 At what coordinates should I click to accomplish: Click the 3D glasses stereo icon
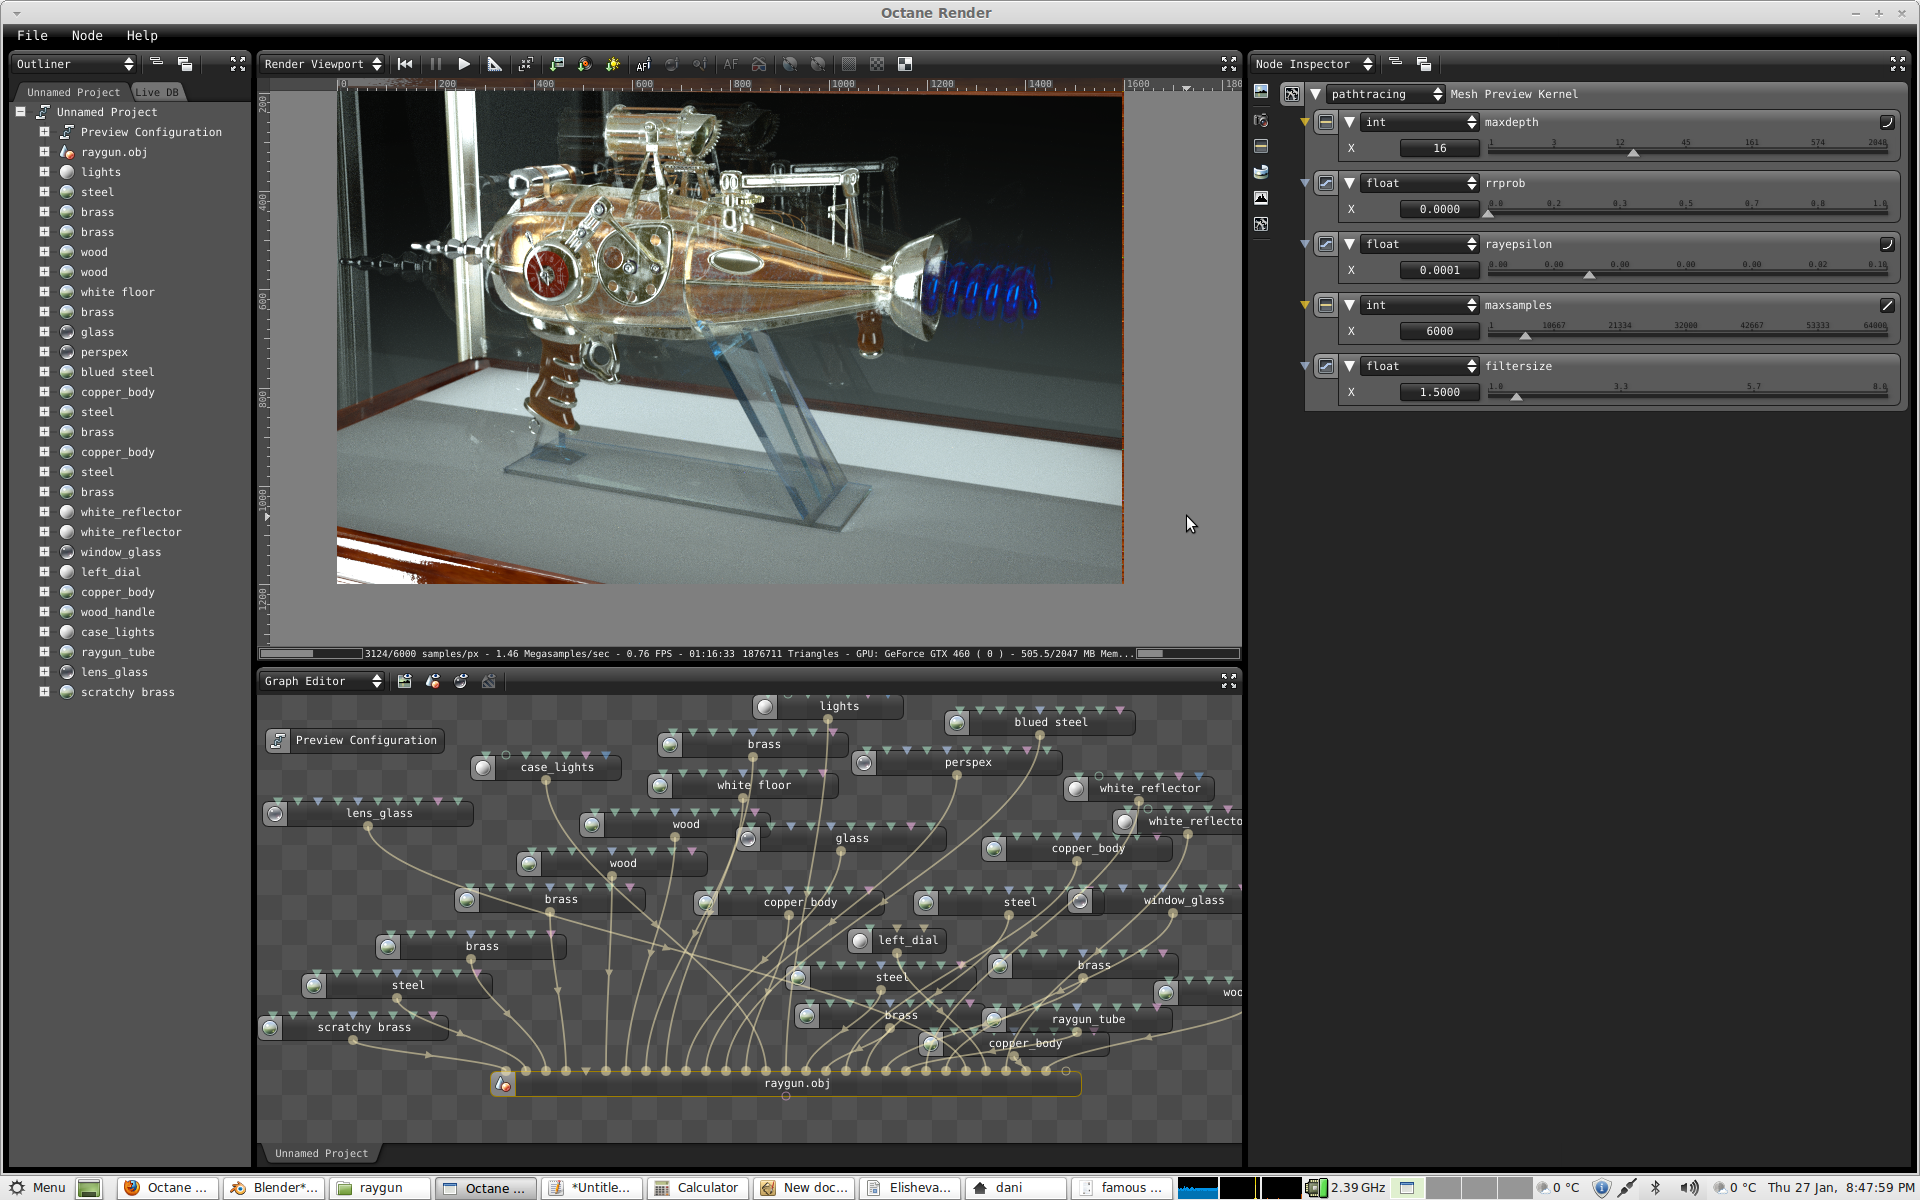759,64
